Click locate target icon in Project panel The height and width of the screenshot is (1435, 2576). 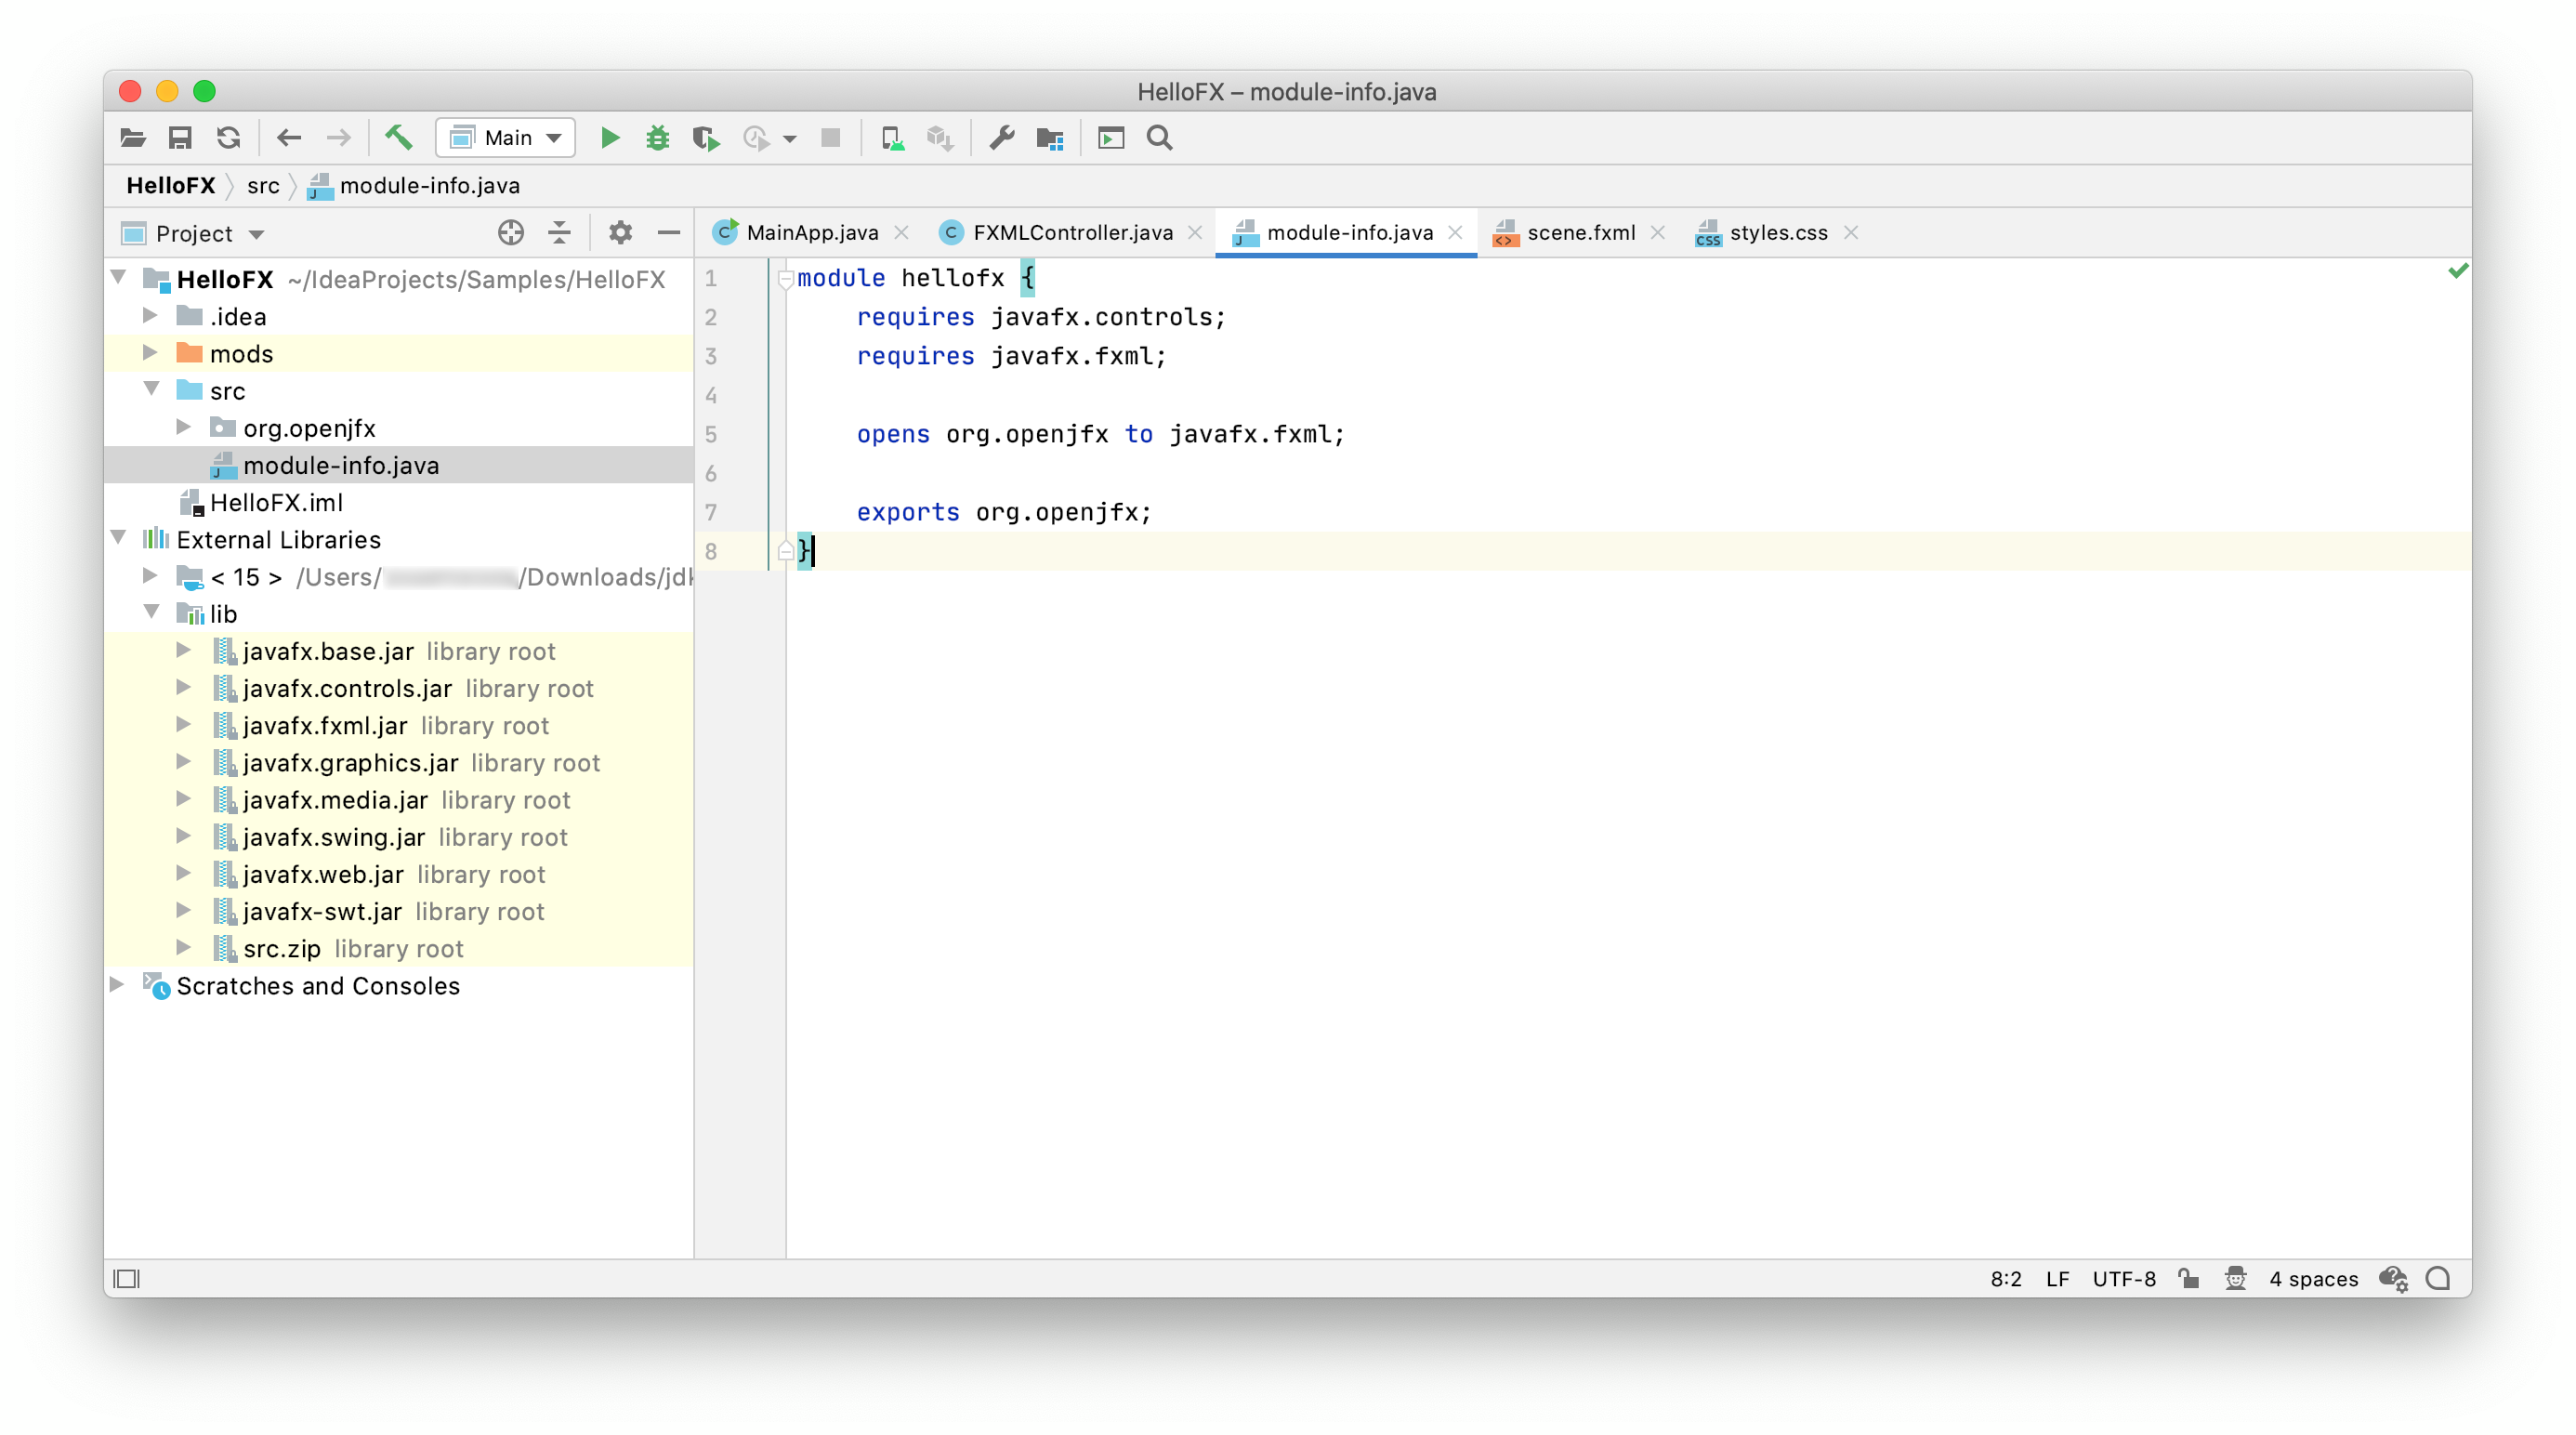pos(510,233)
